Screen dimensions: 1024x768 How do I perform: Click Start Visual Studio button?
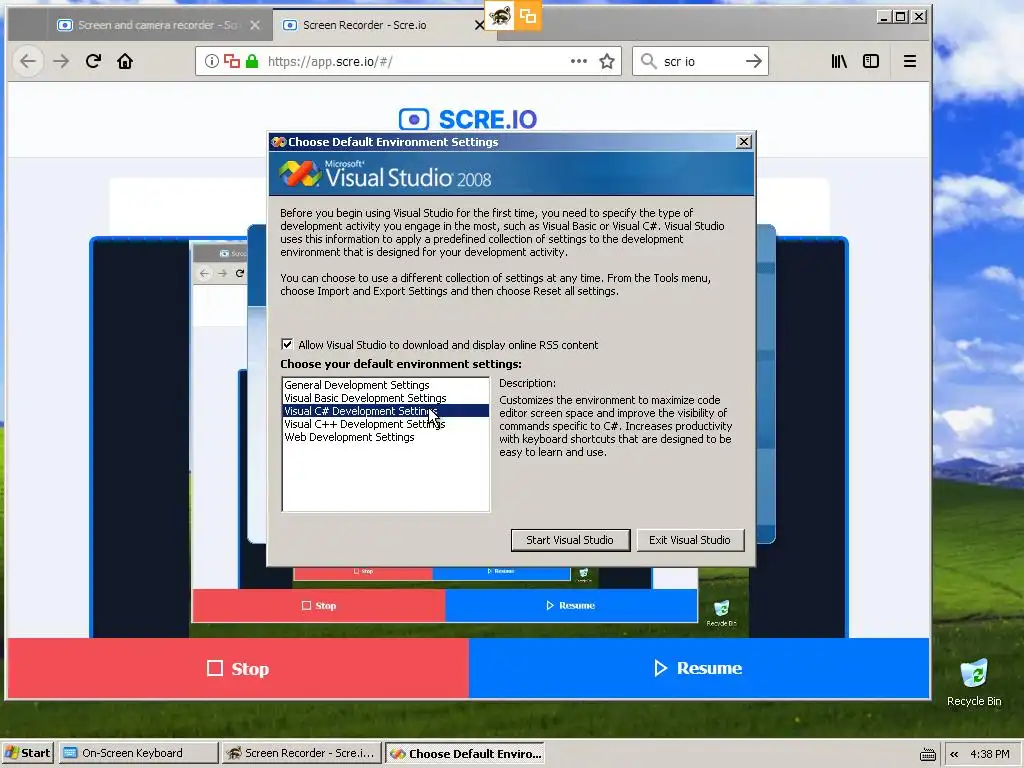click(570, 540)
